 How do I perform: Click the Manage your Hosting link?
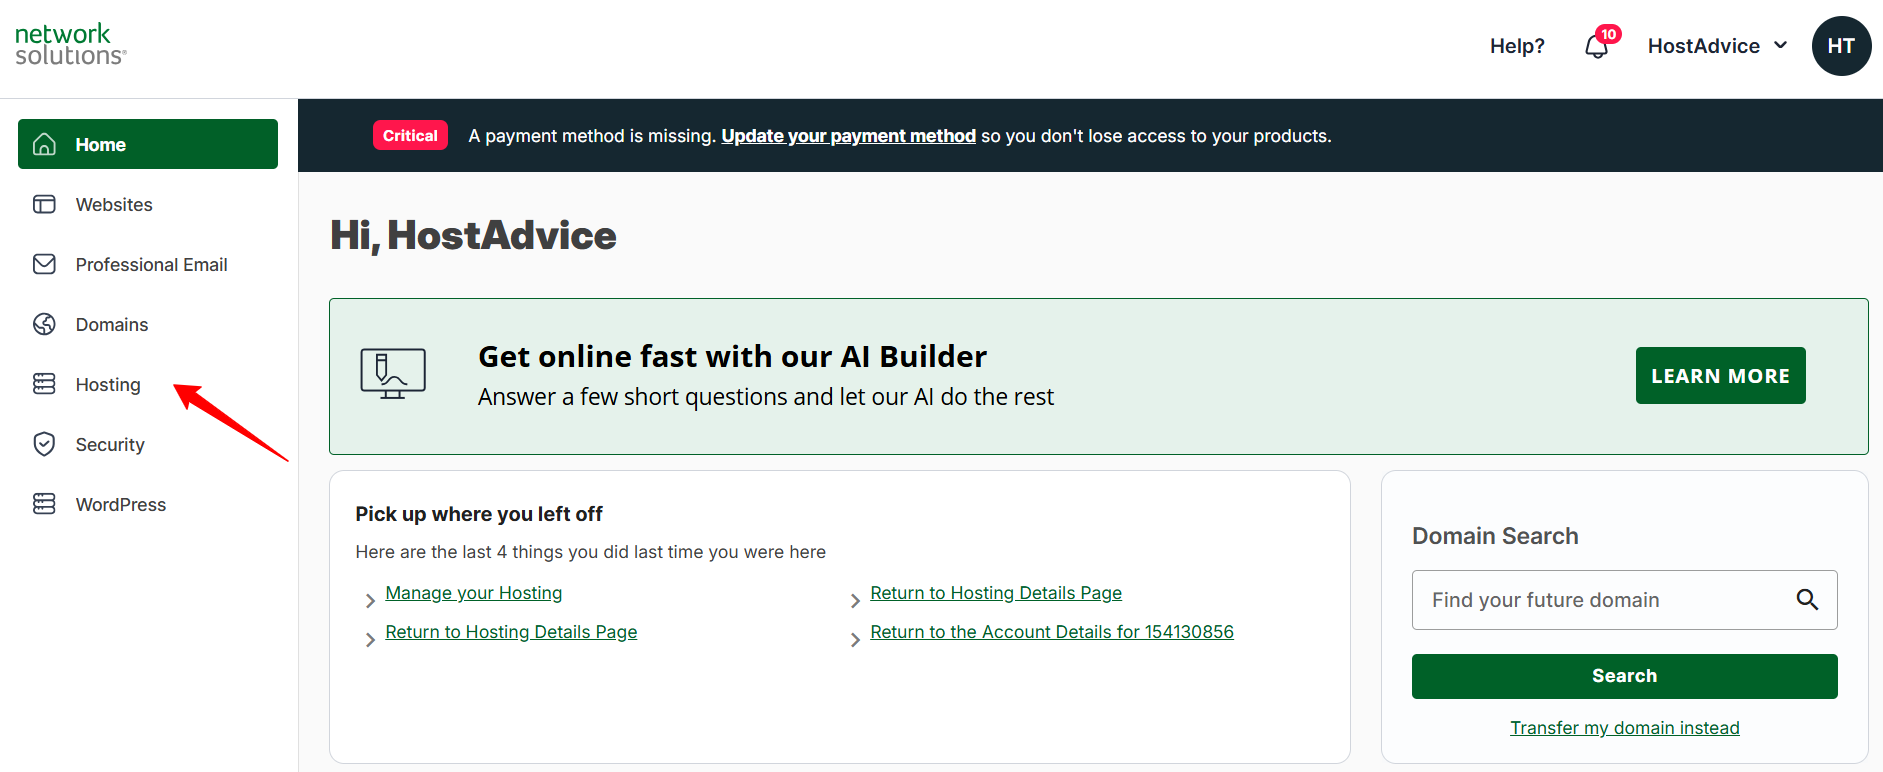point(474,593)
